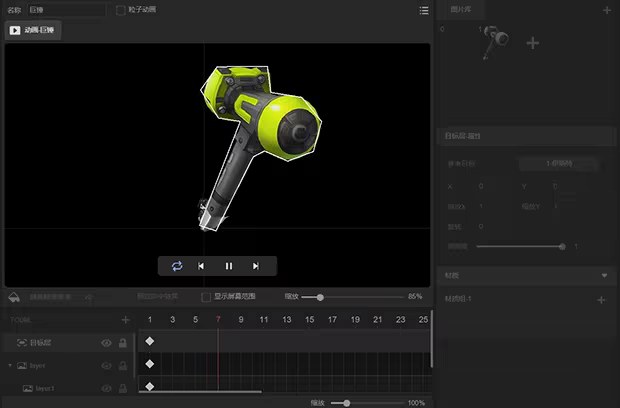
Task: Open the 参考目标 dropdown in properties
Action: click(x=558, y=163)
